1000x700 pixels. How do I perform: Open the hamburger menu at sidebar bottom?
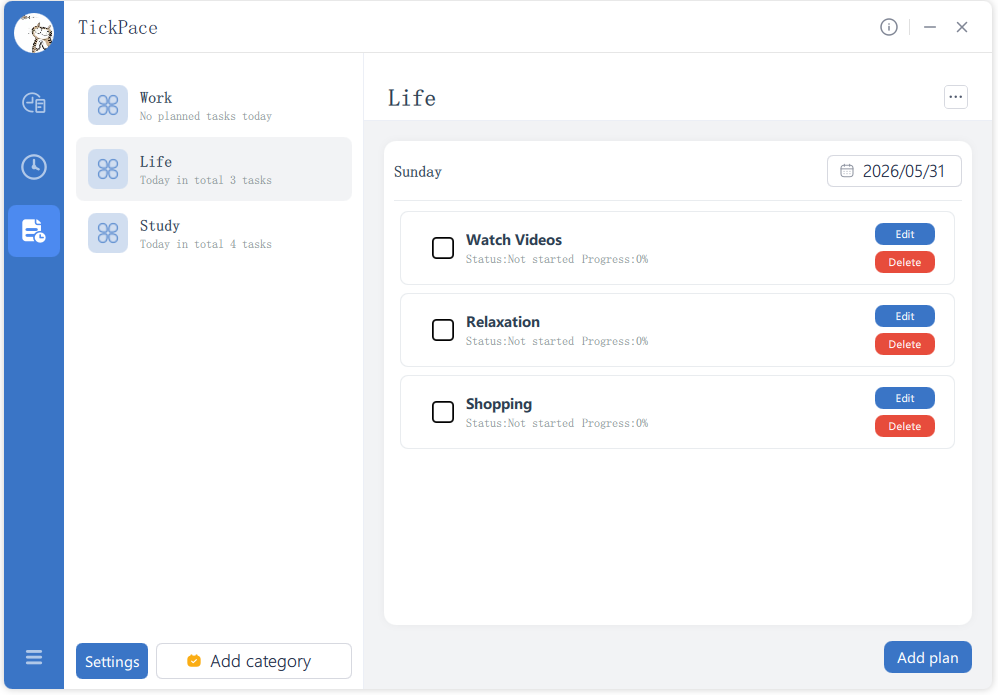[x=34, y=657]
